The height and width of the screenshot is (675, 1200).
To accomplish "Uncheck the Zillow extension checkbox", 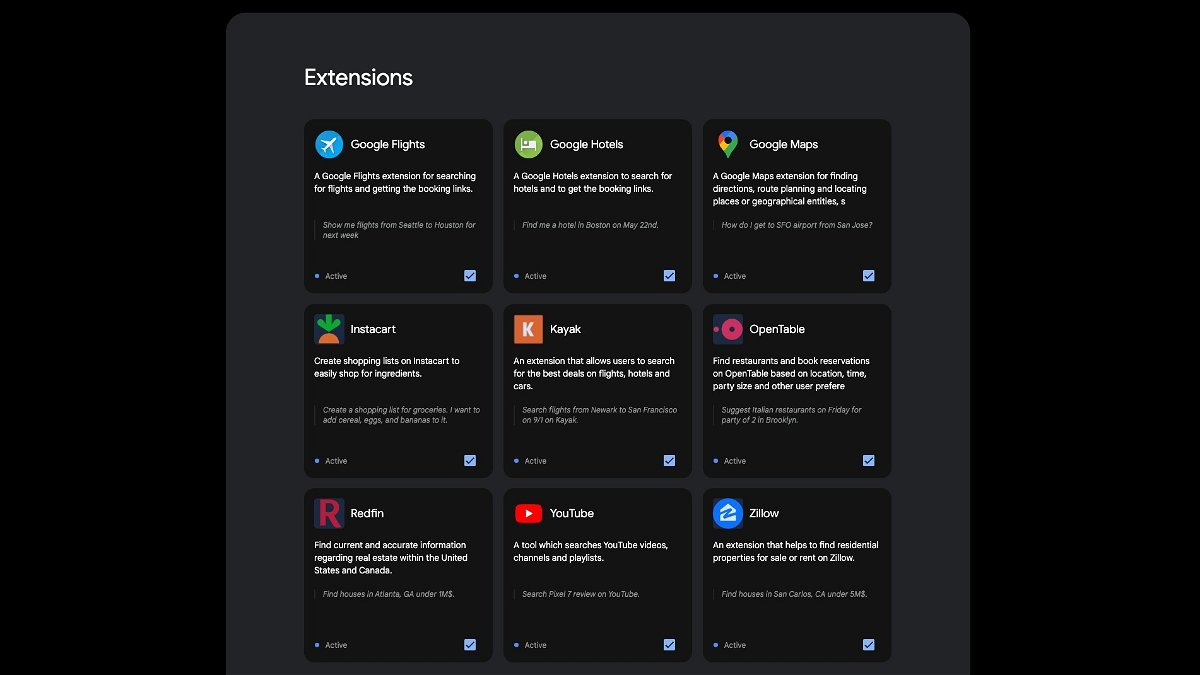I will point(868,645).
